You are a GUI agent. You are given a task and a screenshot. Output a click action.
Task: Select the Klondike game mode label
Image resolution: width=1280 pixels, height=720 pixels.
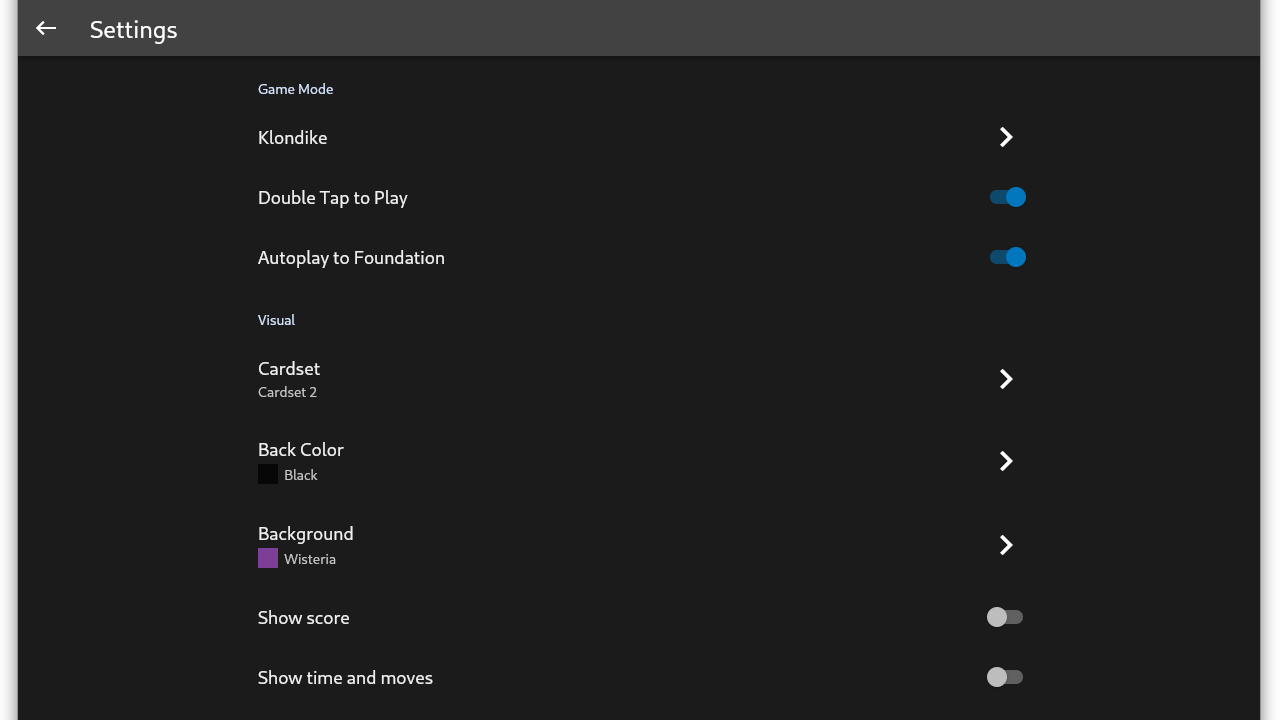click(x=292, y=138)
